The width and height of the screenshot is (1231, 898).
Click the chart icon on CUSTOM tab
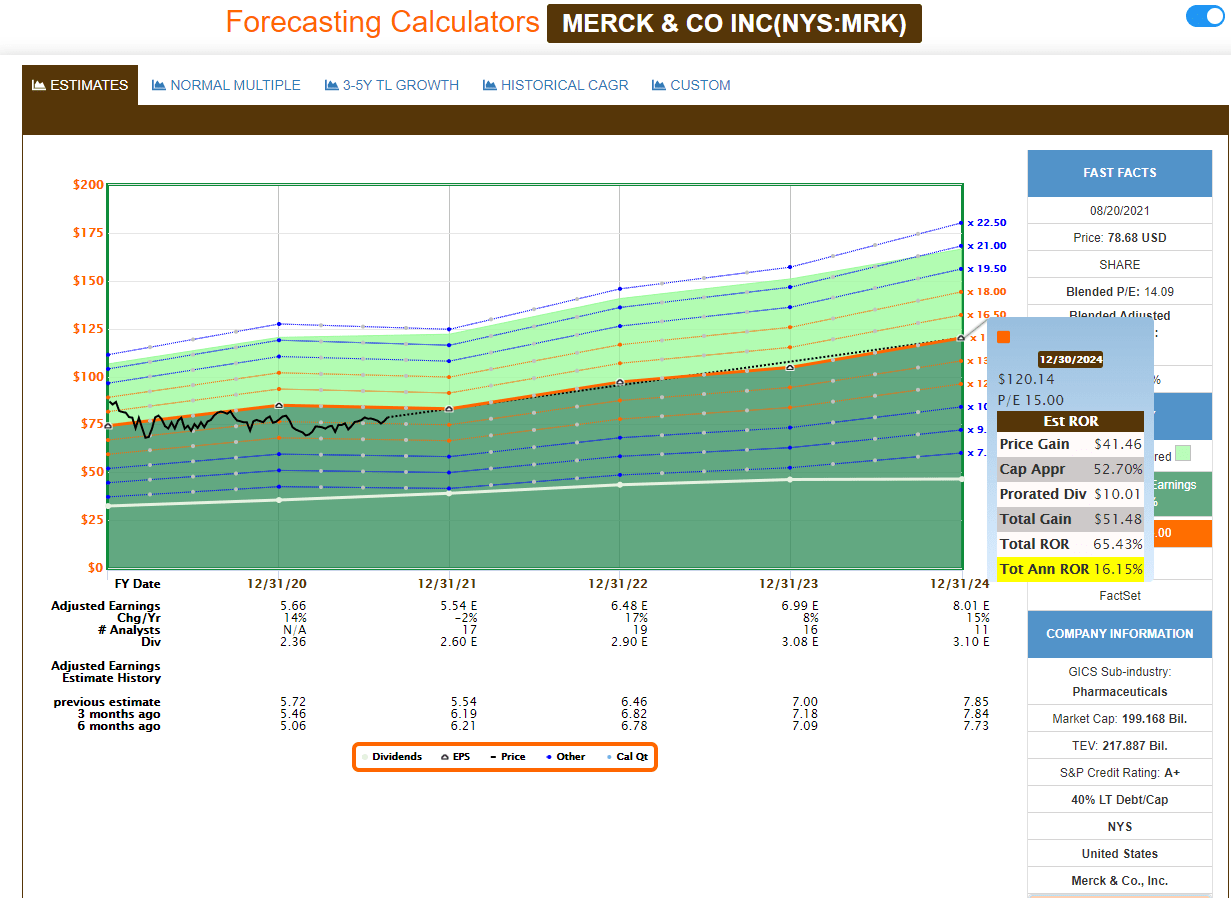[659, 85]
